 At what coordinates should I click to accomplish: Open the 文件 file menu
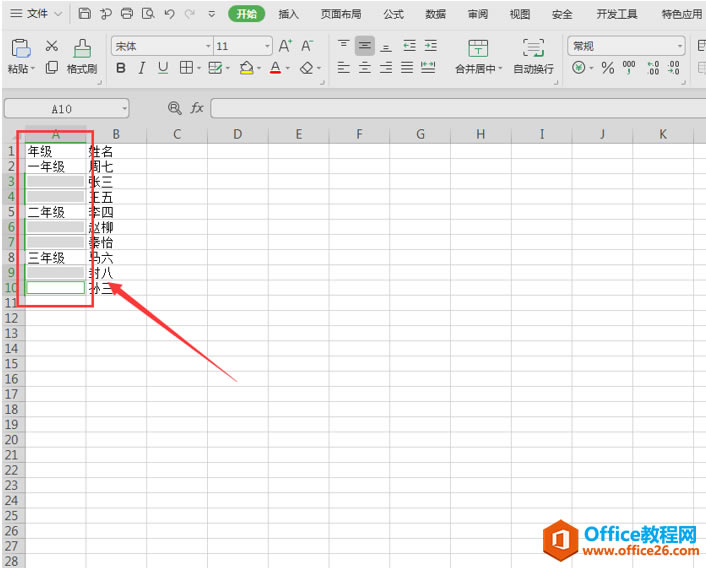[x=36, y=14]
